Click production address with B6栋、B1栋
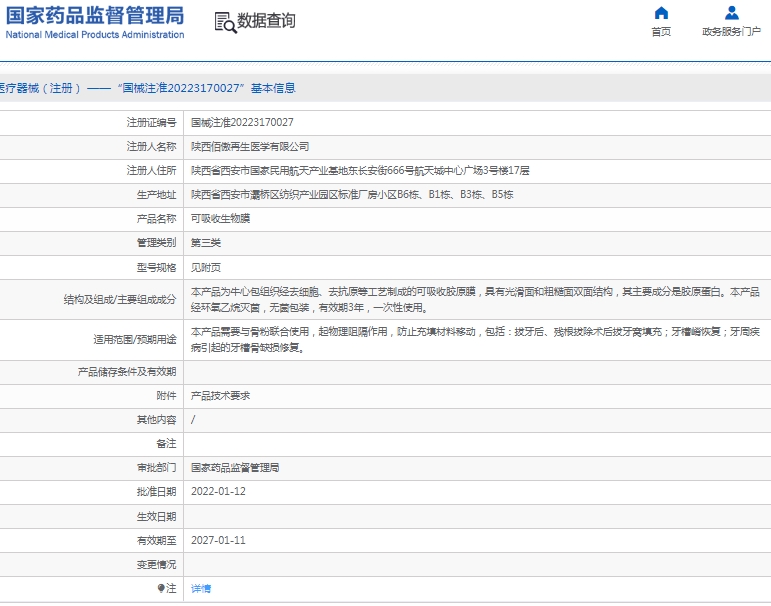Viewport: 771px width, 606px height. tap(352, 195)
